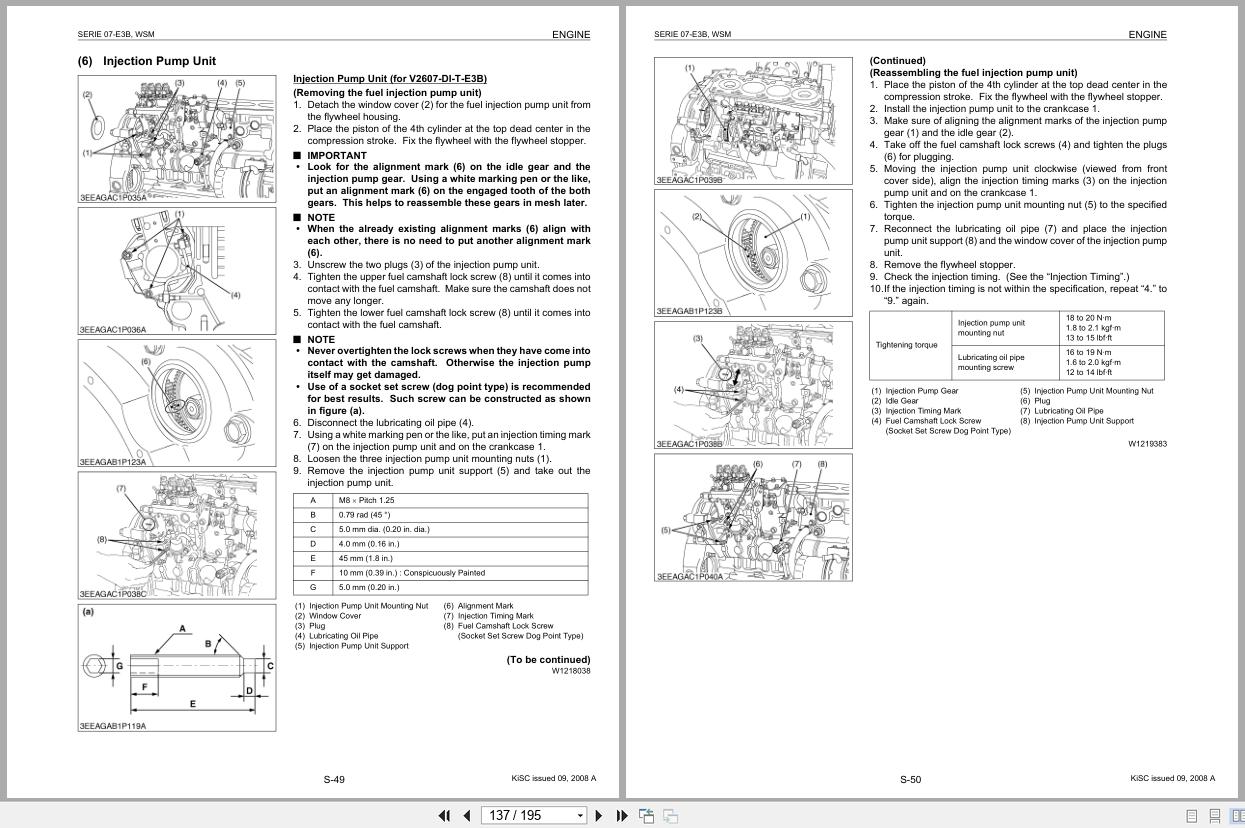Click the set screw diagram 3EEAGAB1P119A

(x=177, y=667)
